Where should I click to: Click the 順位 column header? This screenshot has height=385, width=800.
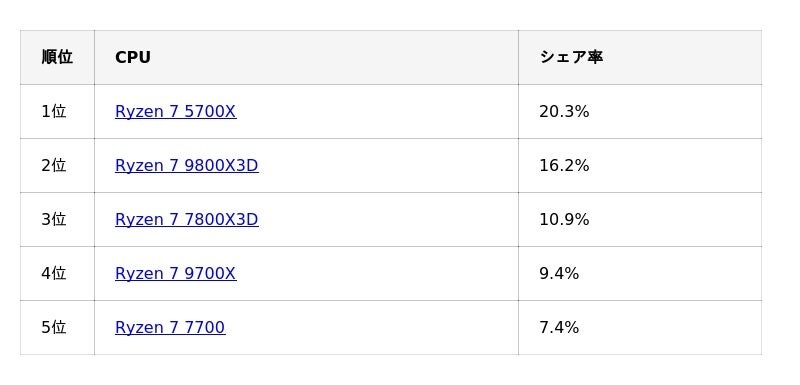[57, 57]
